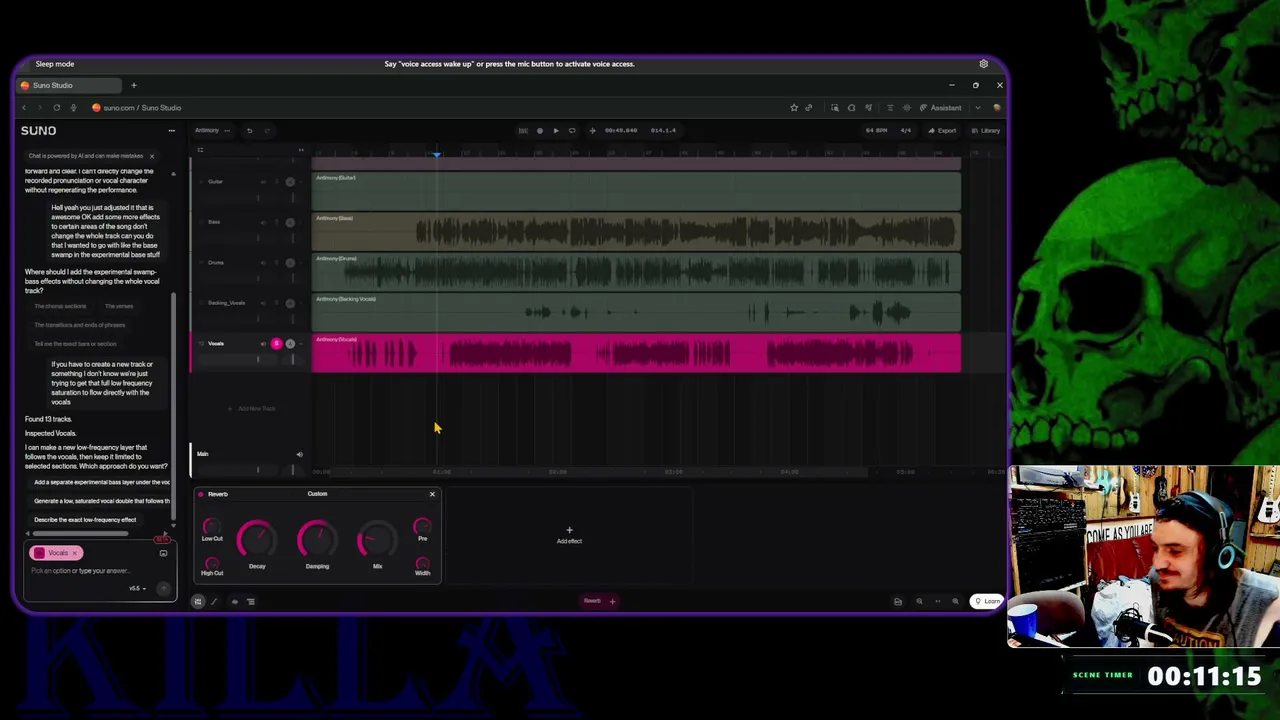Open the v5.5 model version dropdown
Screen dimensions: 1280x720
pyautogui.click(x=137, y=588)
